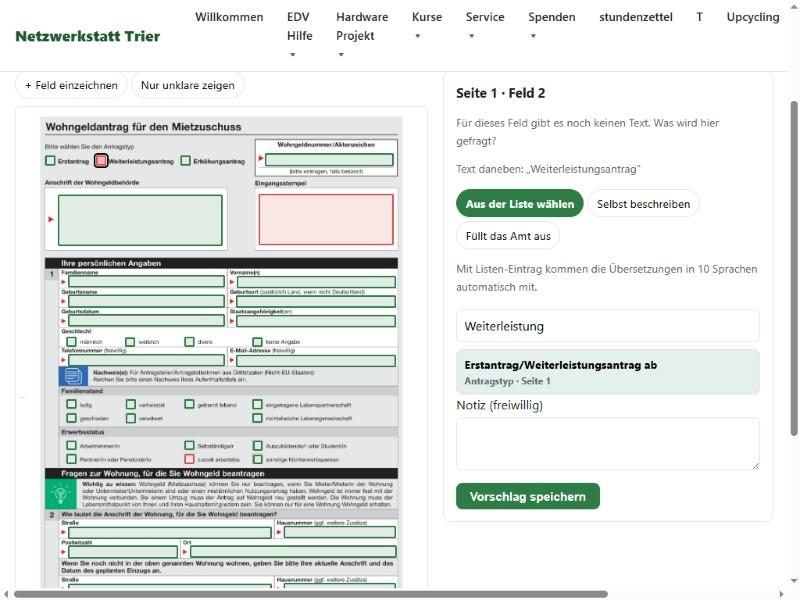Expand the Hardware Projekt submenu arrow
This screenshot has height=600, width=800.
pos(341,55)
